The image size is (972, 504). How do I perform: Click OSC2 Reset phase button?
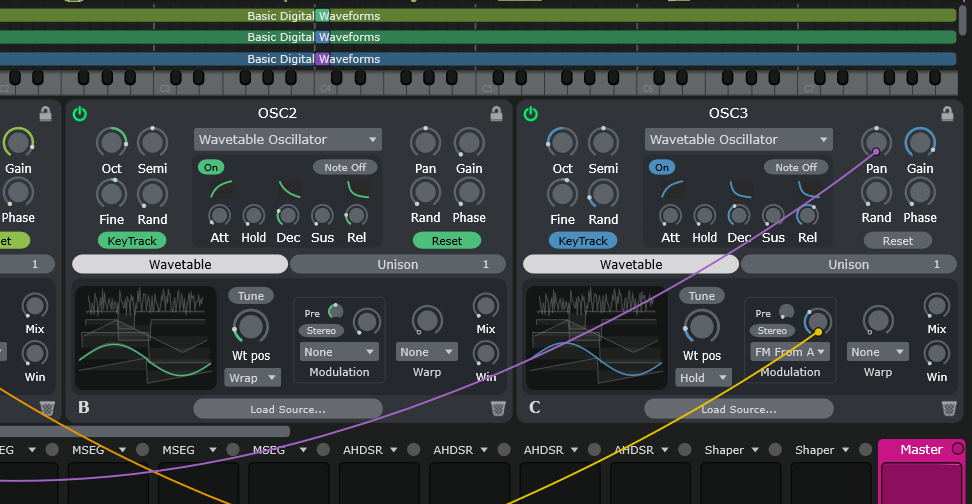tap(447, 241)
